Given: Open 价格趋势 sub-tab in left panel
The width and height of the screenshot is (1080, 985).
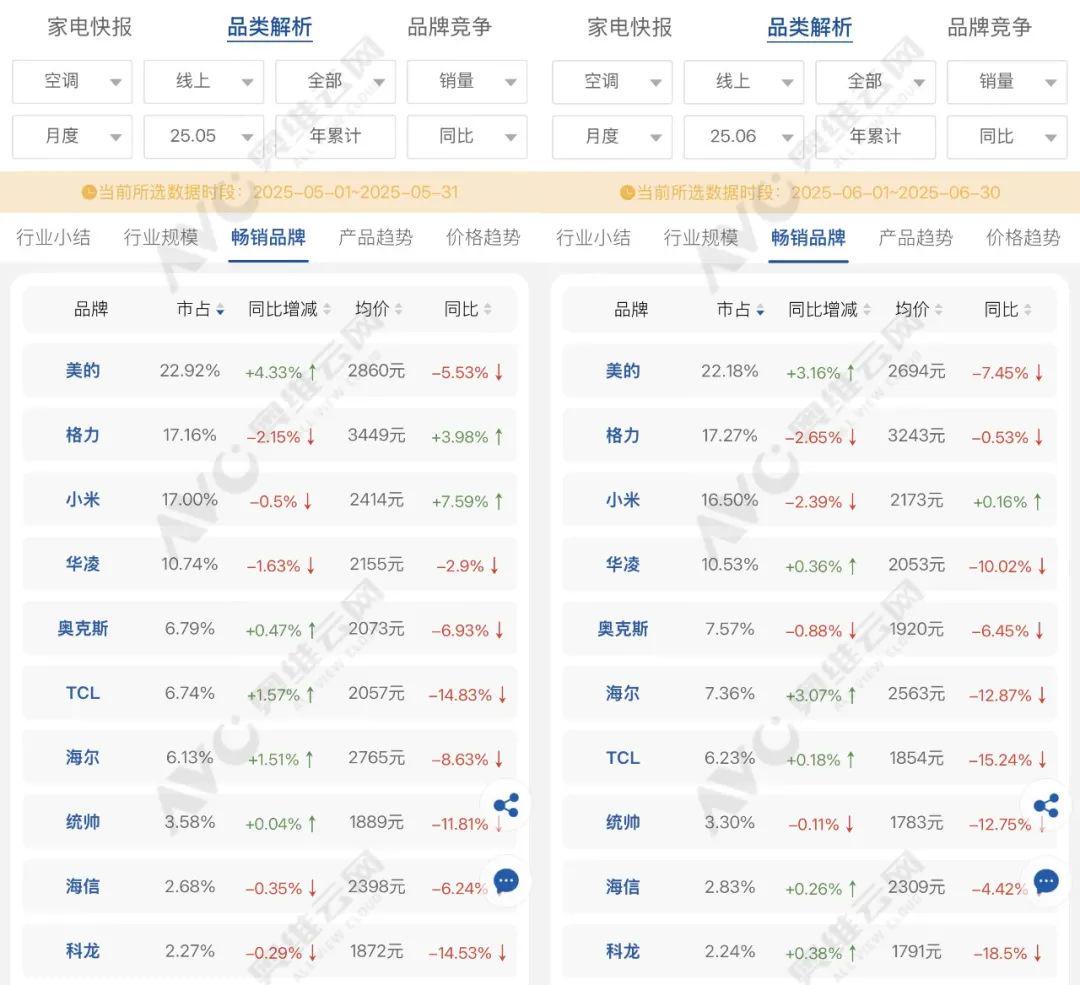Looking at the screenshot, I should pyautogui.click(x=483, y=238).
